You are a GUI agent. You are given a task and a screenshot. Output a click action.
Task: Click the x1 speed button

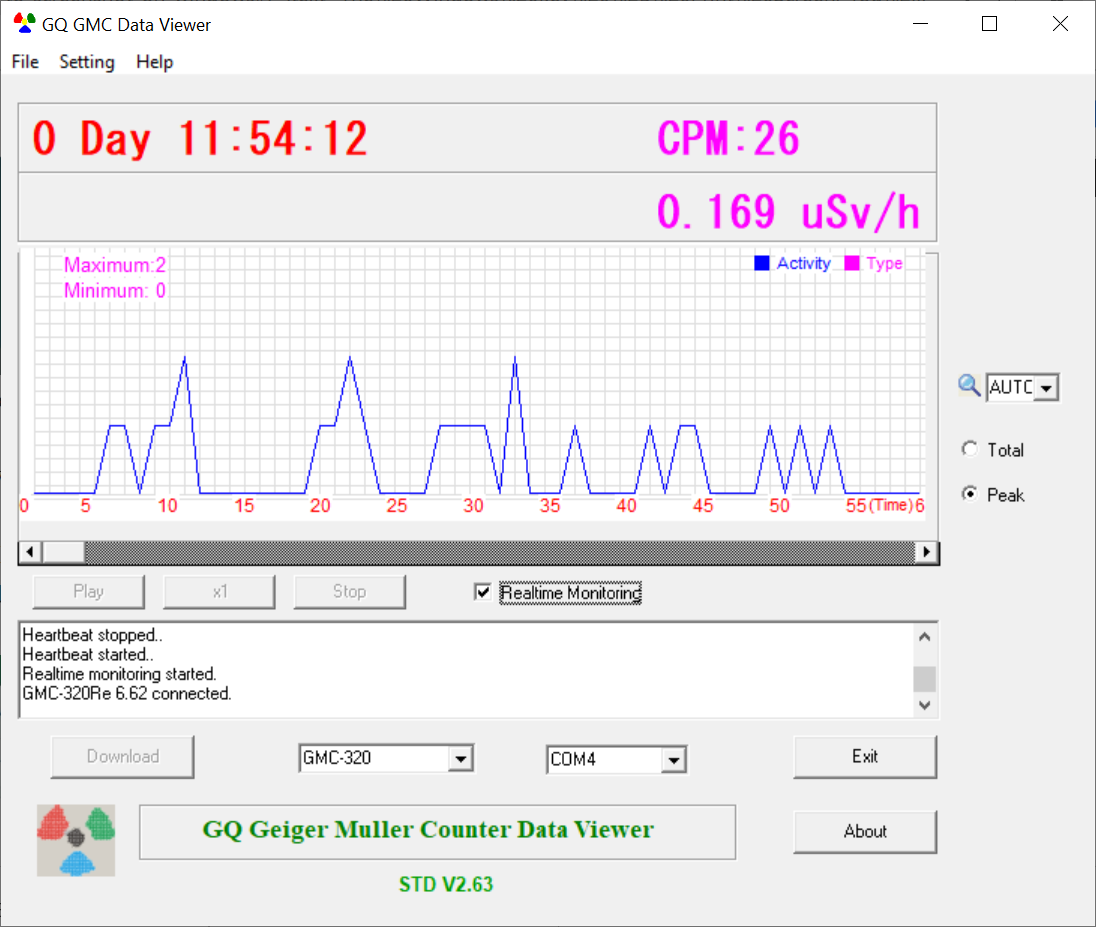[x=219, y=591]
